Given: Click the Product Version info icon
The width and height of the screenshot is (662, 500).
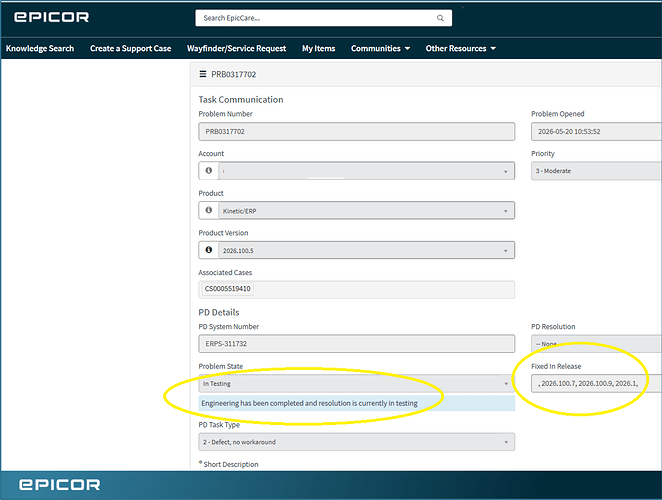Looking at the screenshot, I should point(209,250).
